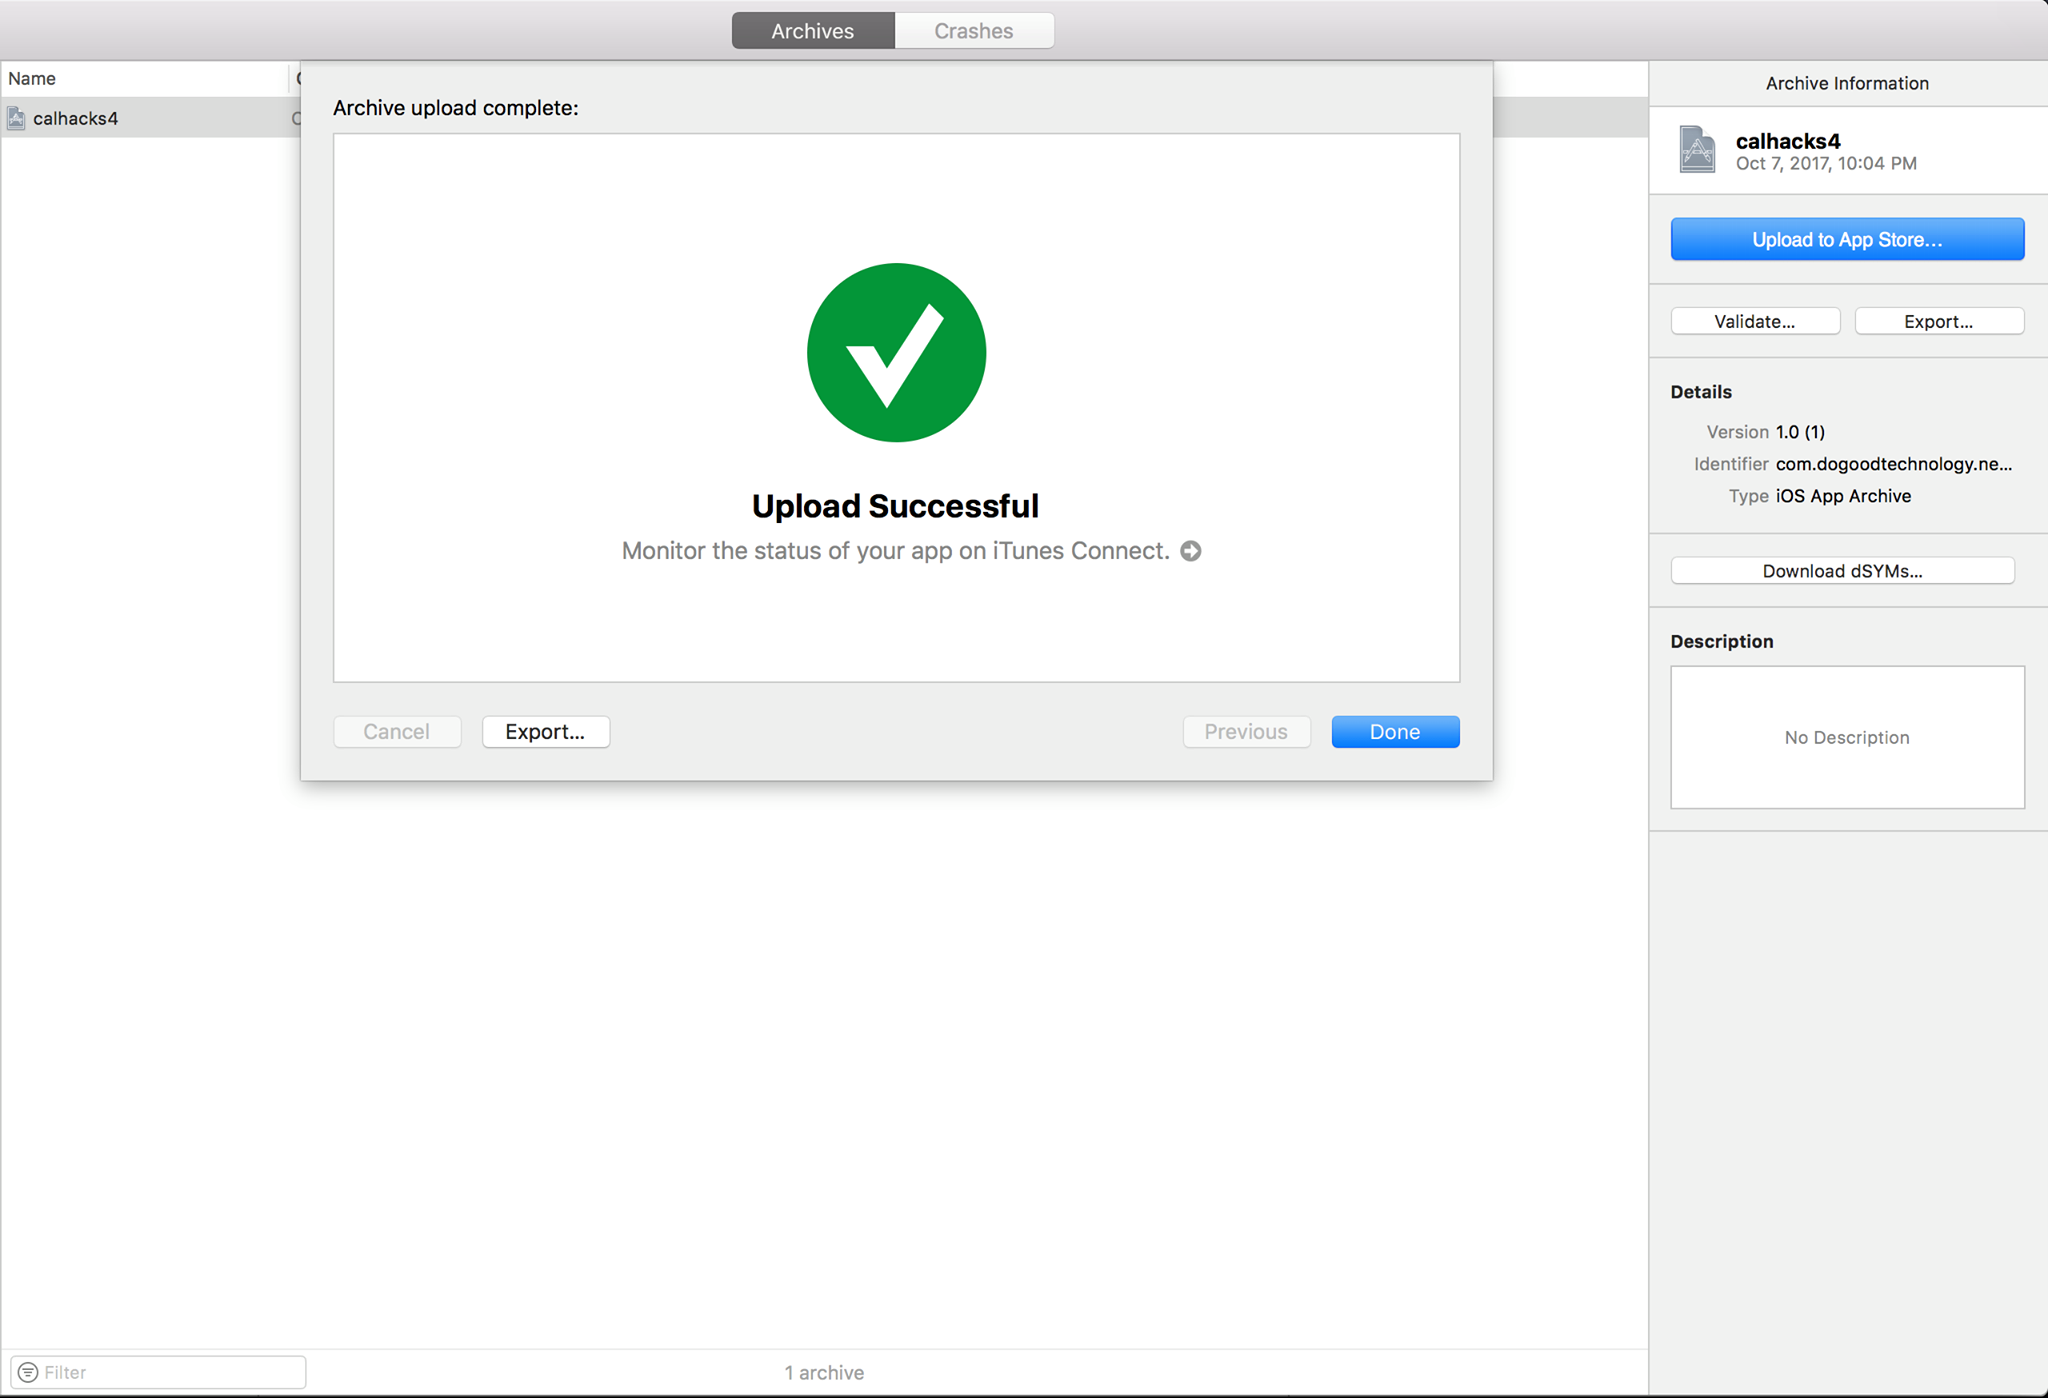Click the green success checkmark icon
The image size is (2048, 1398).
pos(896,353)
